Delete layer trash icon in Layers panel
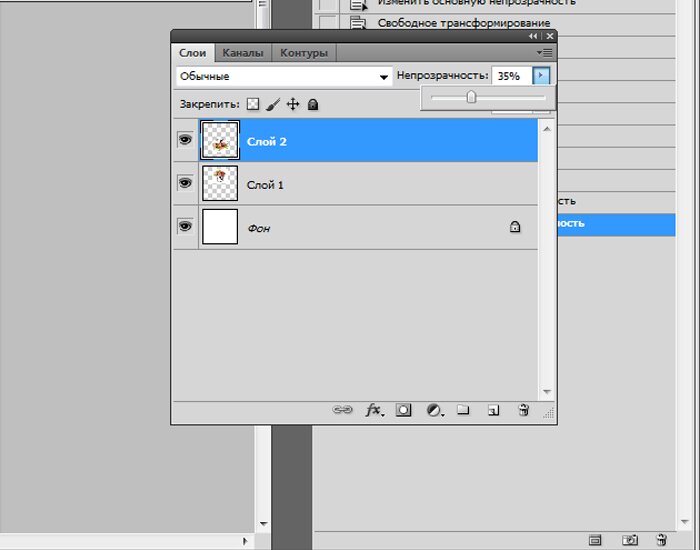Image resolution: width=700 pixels, height=550 pixels. coord(524,409)
